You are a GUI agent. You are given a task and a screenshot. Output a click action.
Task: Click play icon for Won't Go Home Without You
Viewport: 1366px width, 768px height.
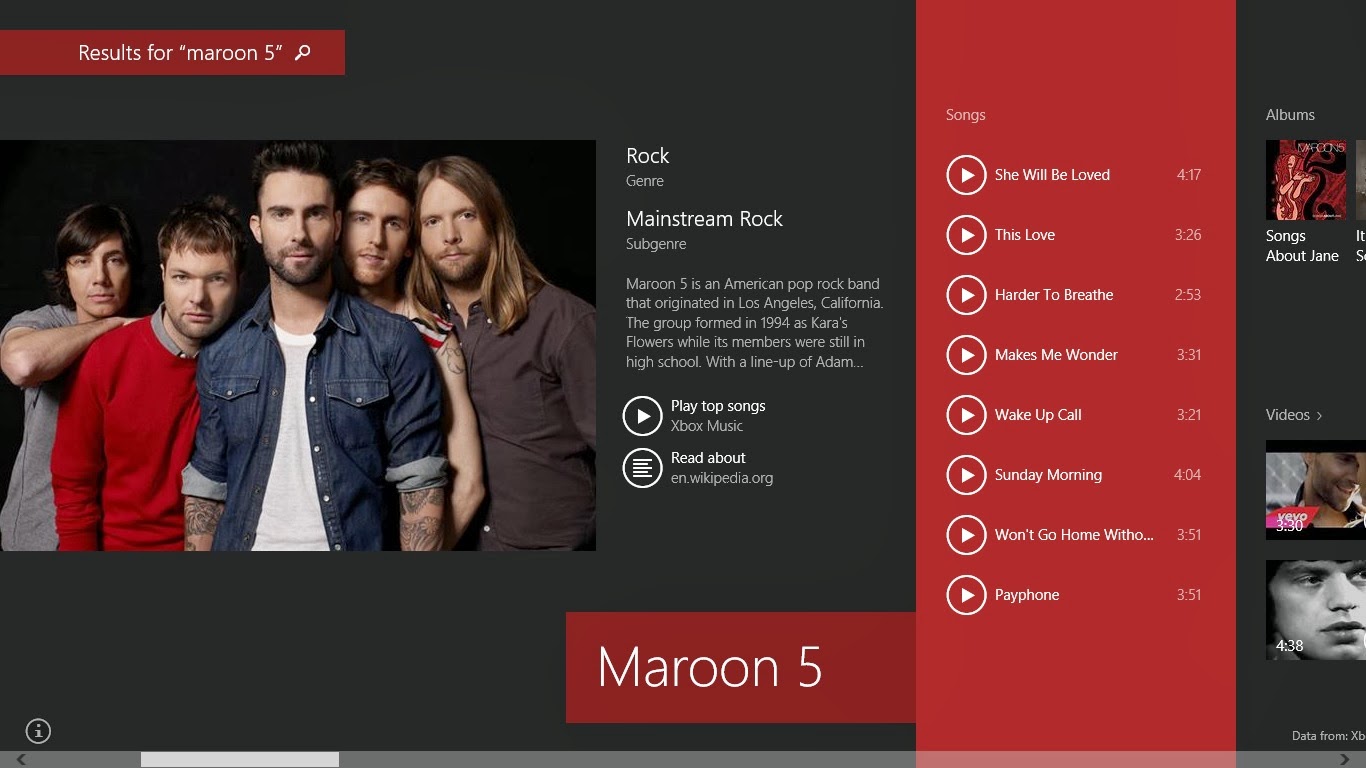coord(966,535)
